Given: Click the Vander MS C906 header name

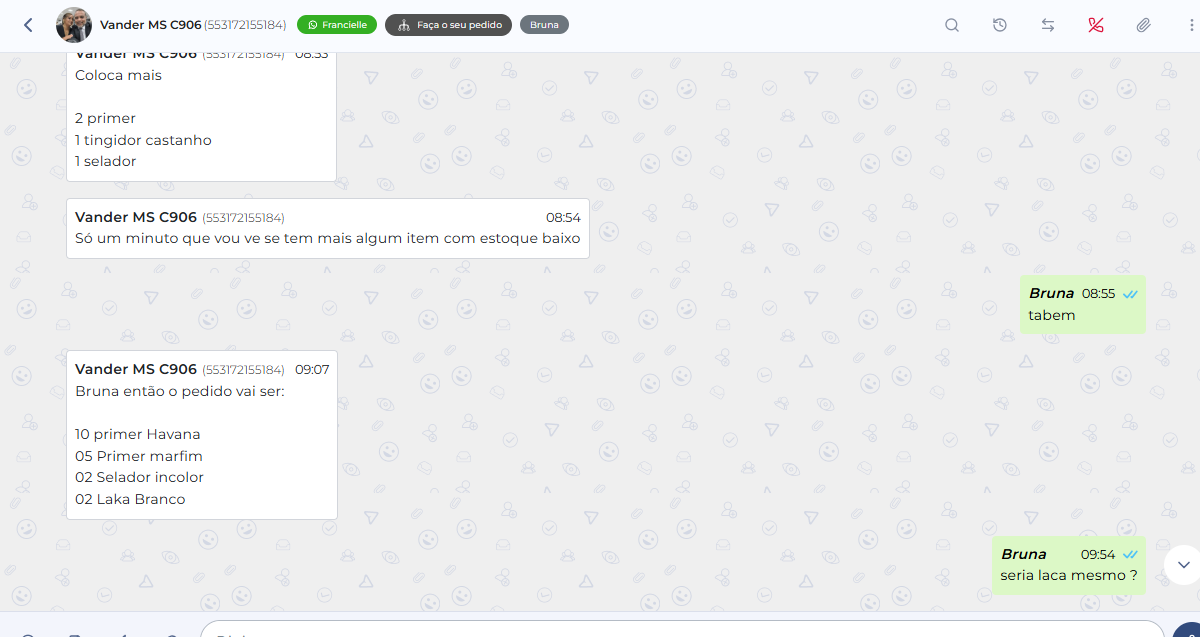Looking at the screenshot, I should pyautogui.click(x=150, y=25).
